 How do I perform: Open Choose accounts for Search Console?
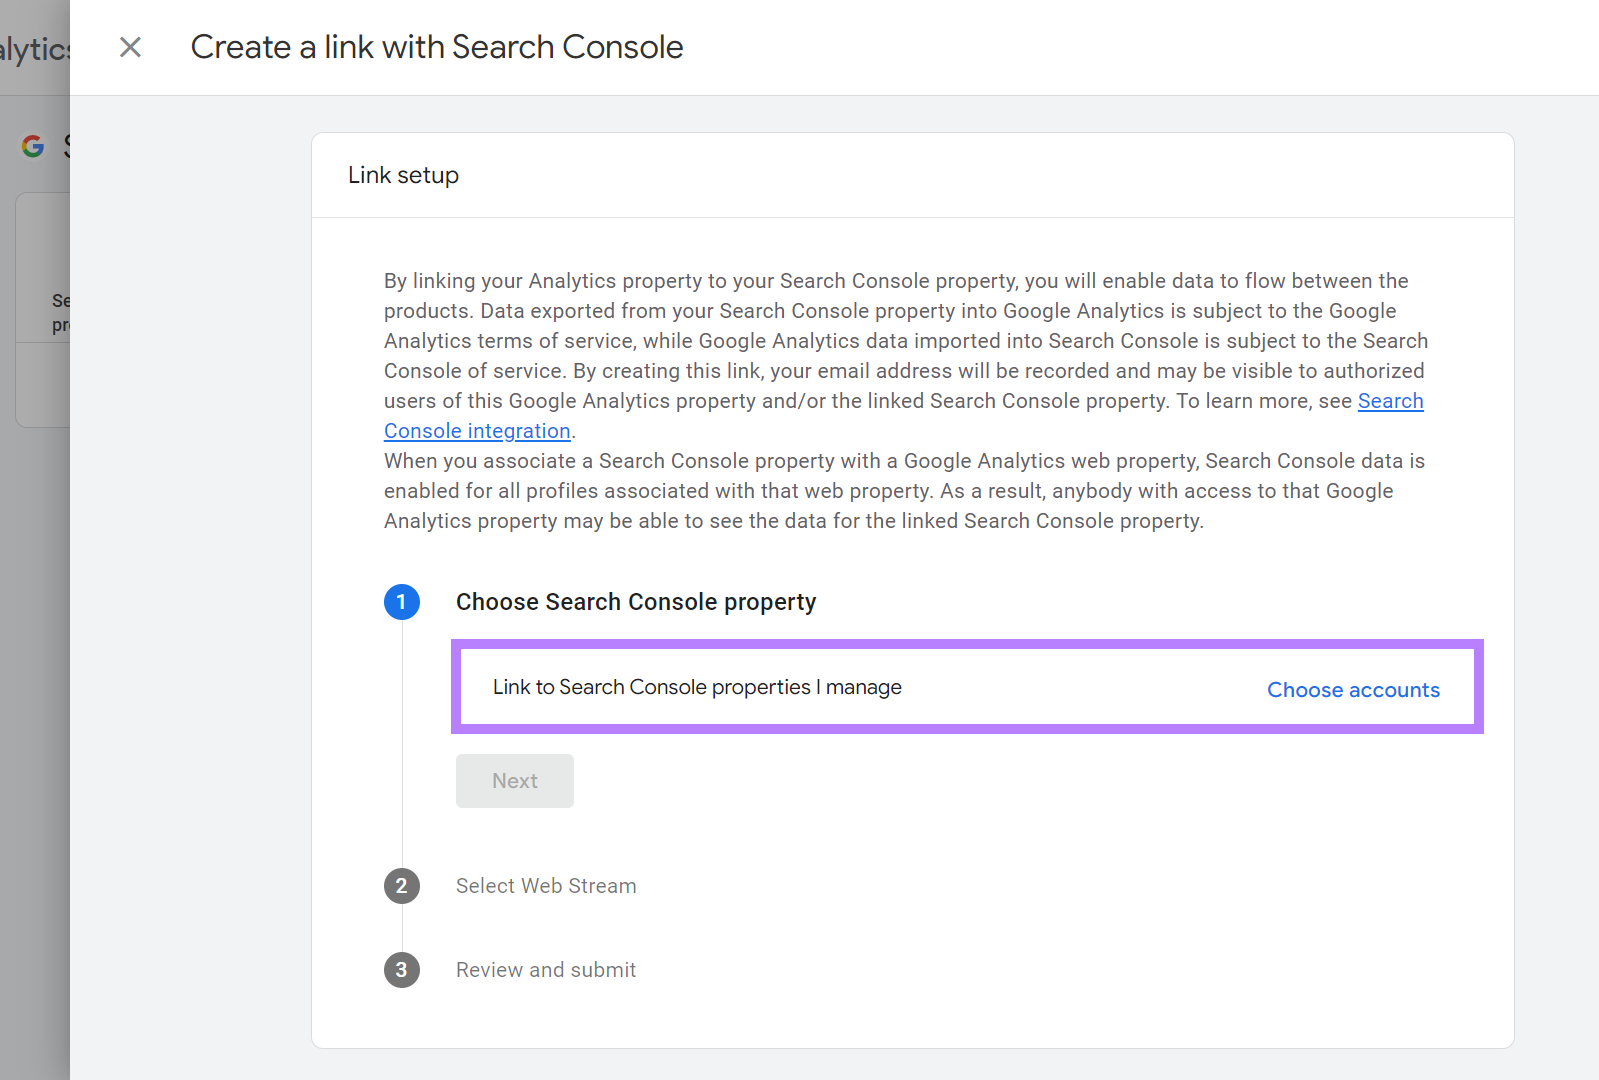click(x=1353, y=690)
